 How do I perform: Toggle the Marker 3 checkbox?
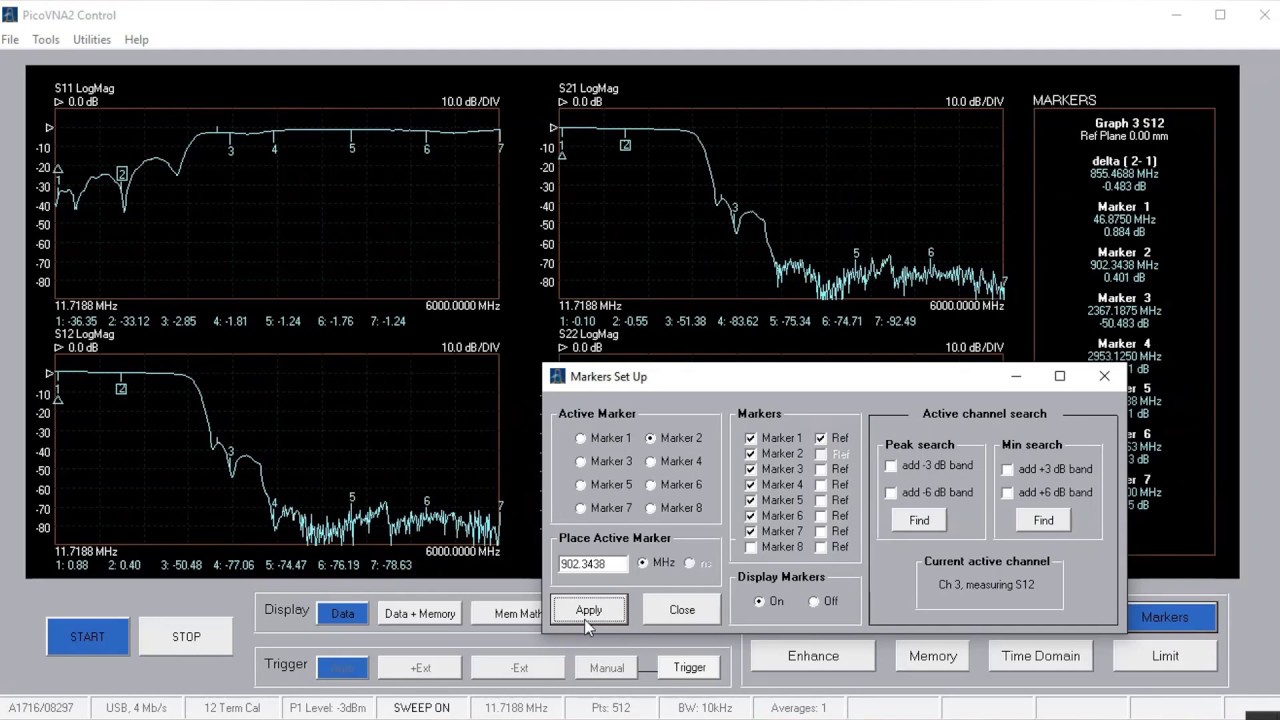(x=751, y=469)
